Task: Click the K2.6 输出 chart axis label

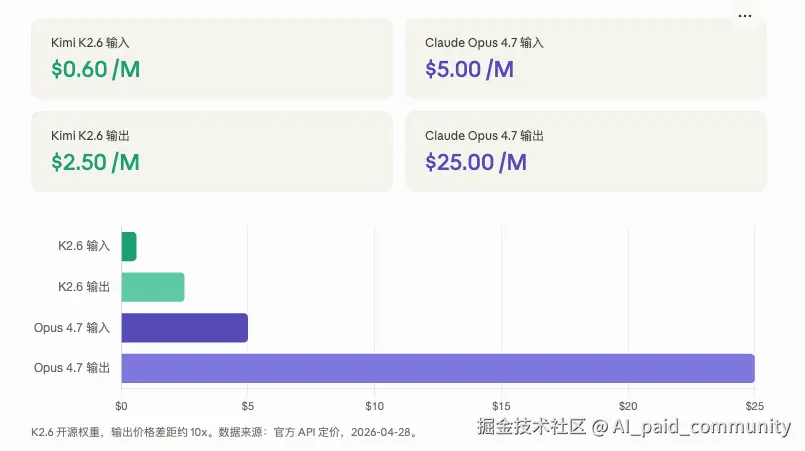Action: [x=84, y=287]
